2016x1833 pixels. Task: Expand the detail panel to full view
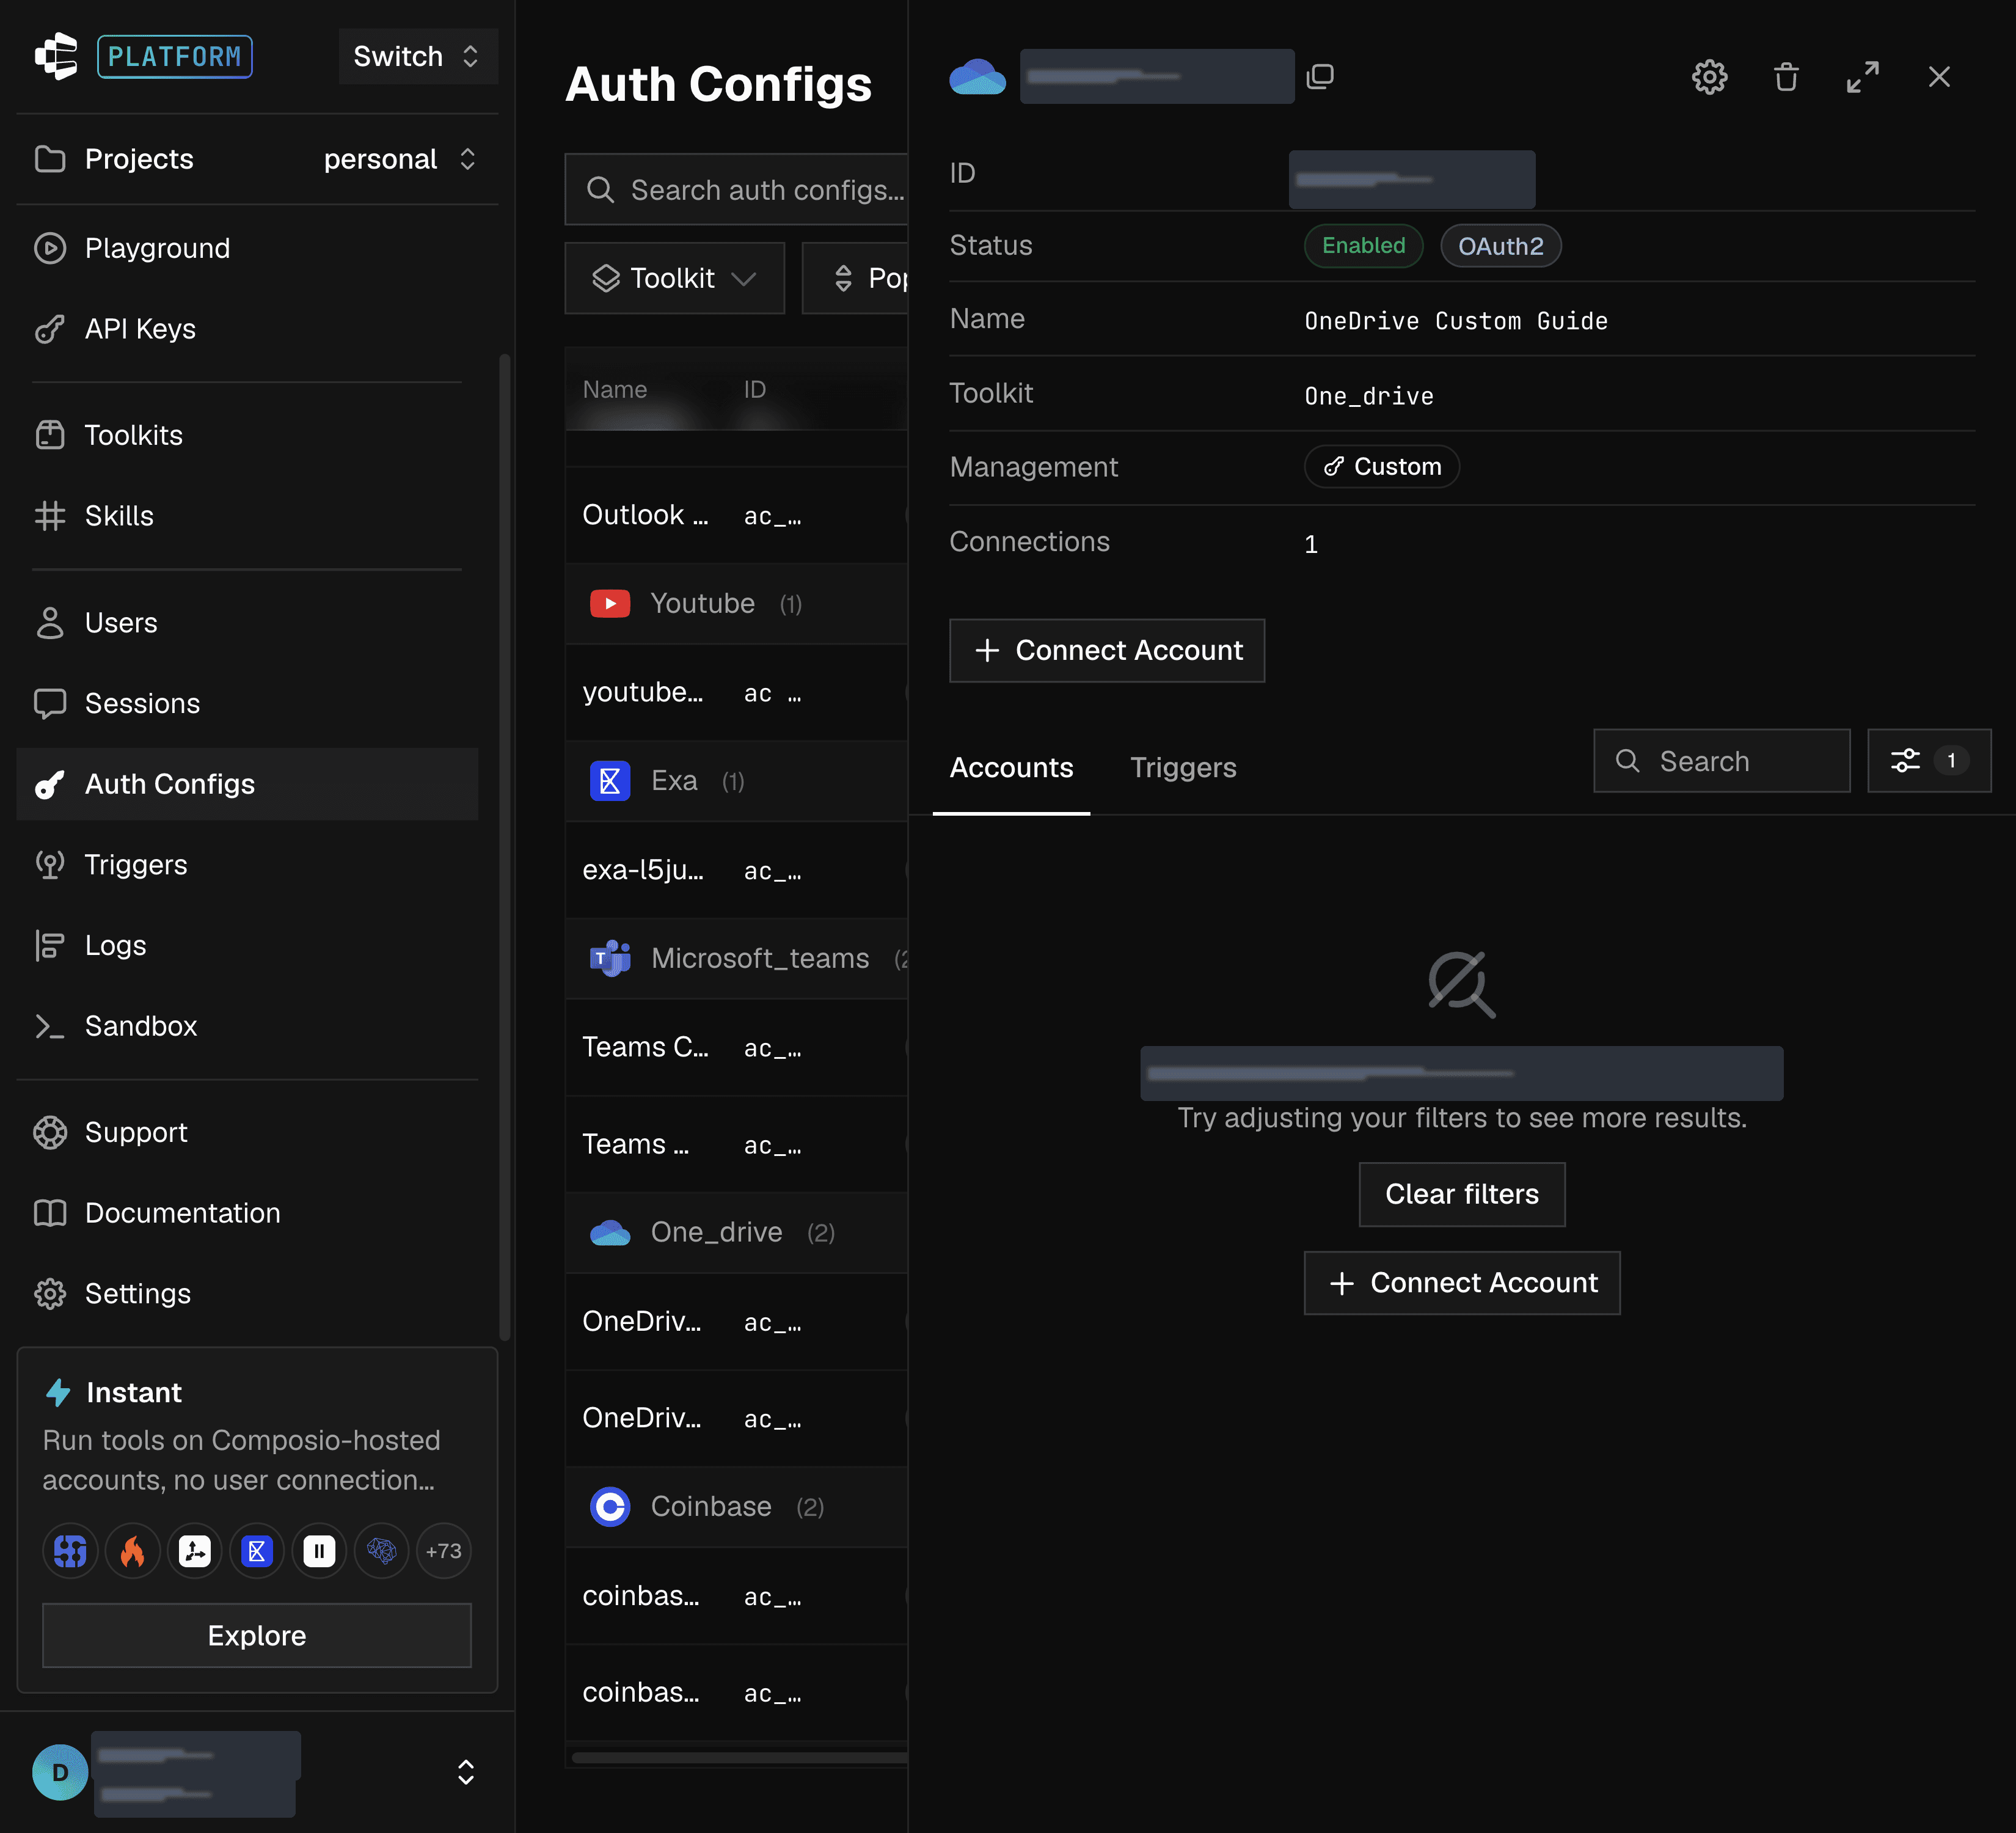1862,77
